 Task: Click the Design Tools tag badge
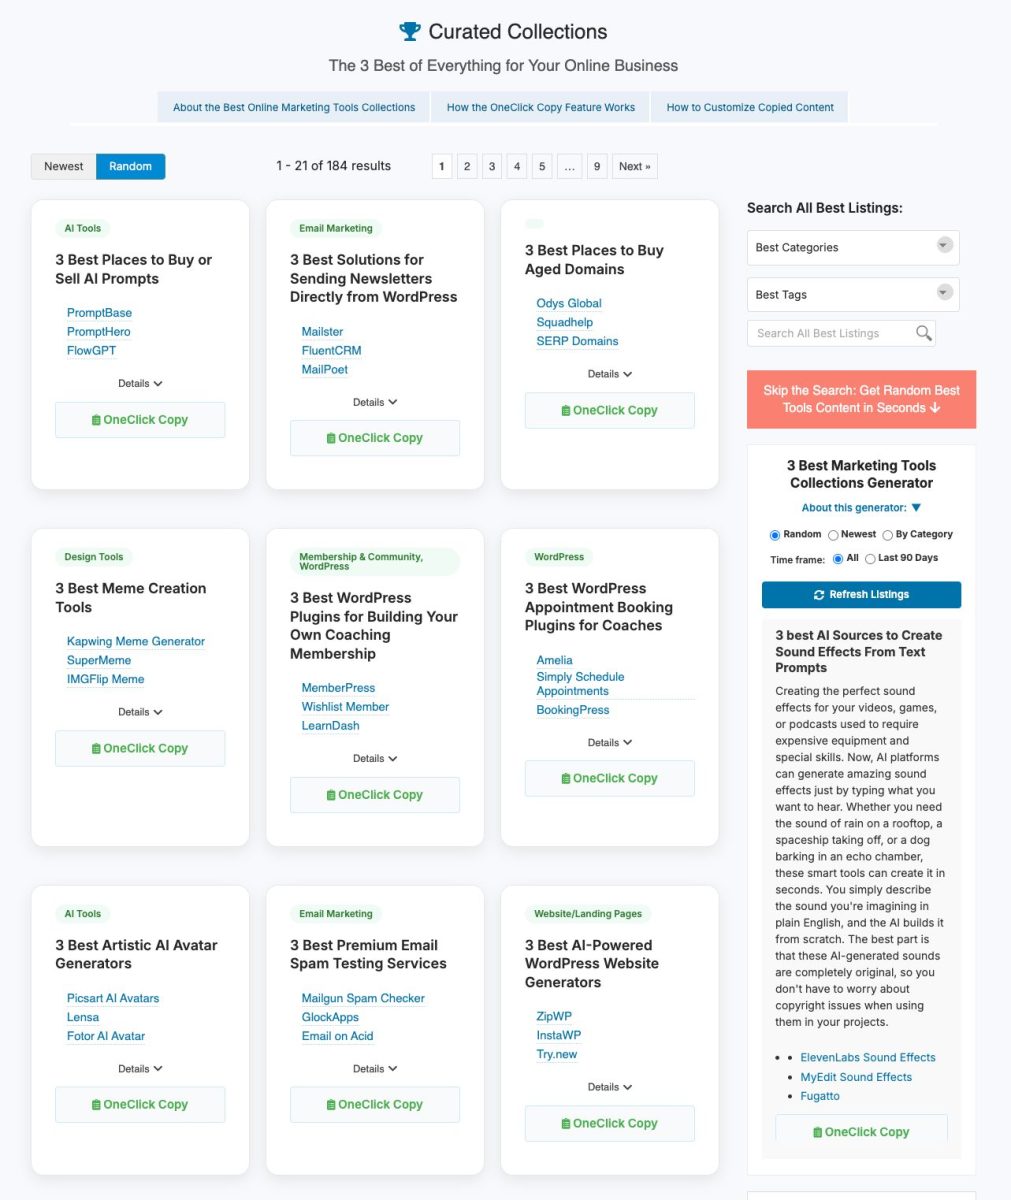(x=94, y=557)
